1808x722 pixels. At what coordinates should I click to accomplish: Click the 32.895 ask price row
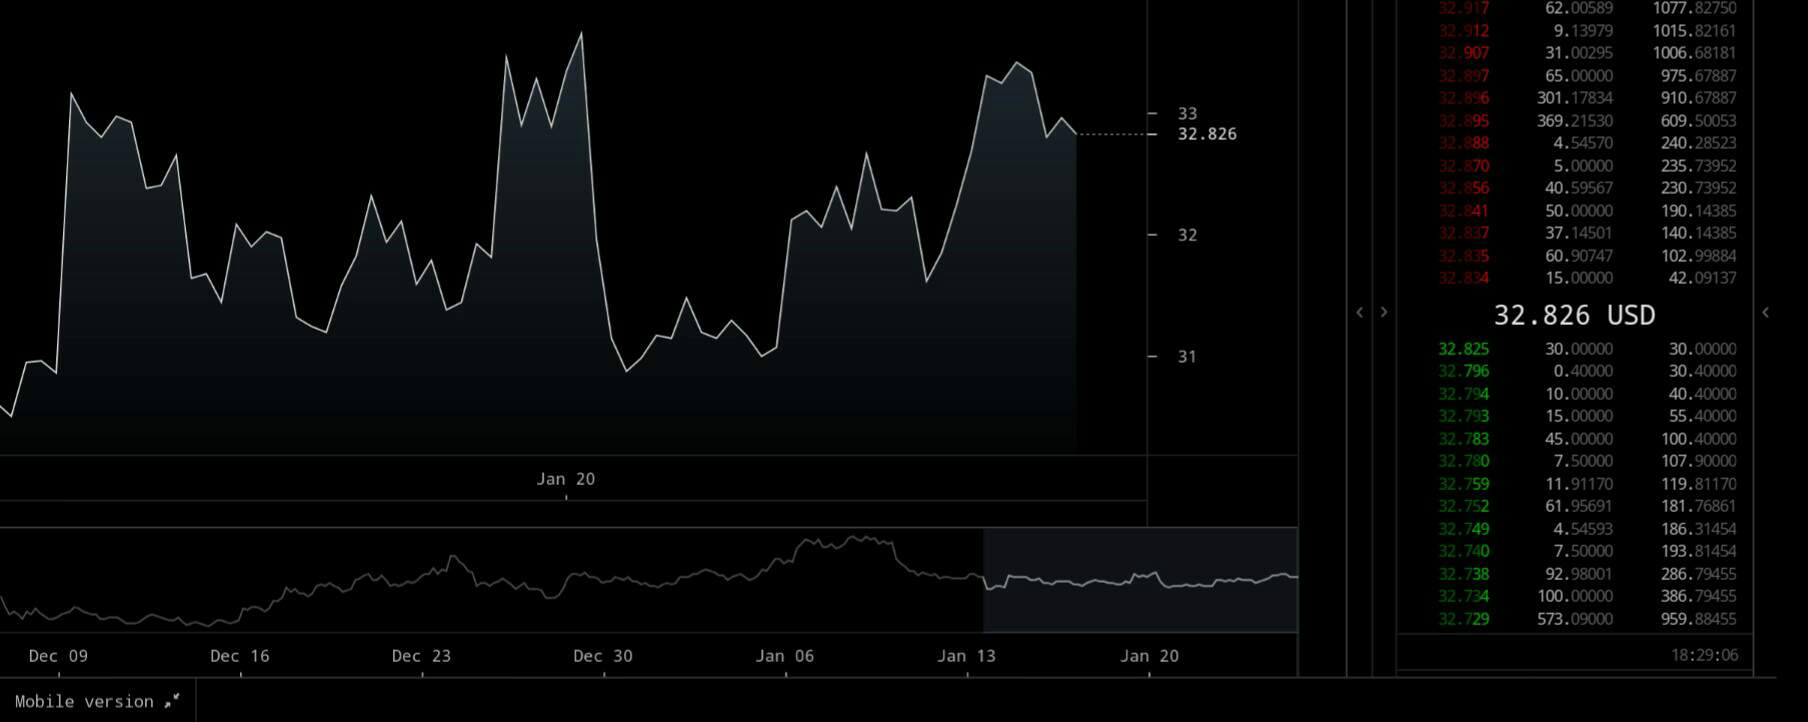click(x=1463, y=121)
